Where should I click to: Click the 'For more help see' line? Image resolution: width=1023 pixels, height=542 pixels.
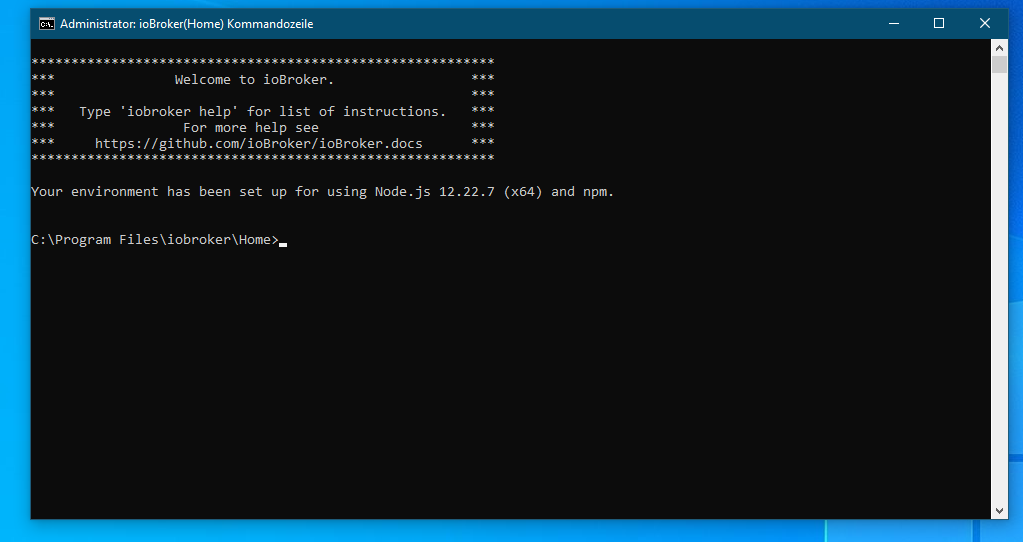click(x=251, y=128)
